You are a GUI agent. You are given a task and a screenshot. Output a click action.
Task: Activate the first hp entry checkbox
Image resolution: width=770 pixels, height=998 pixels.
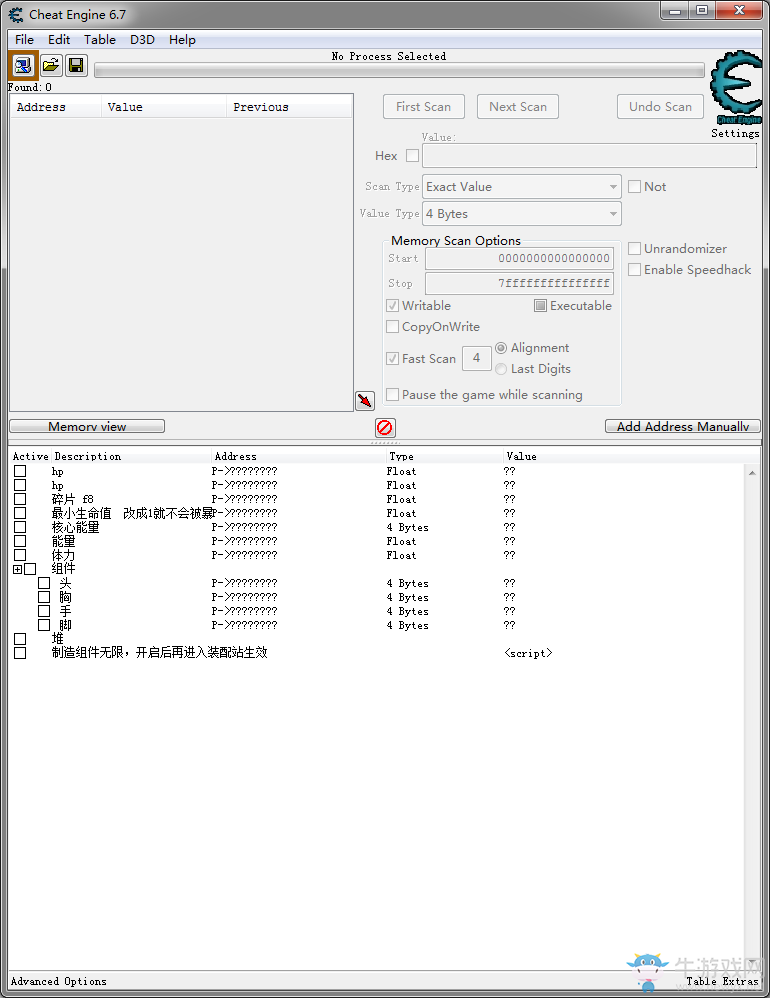click(x=20, y=471)
